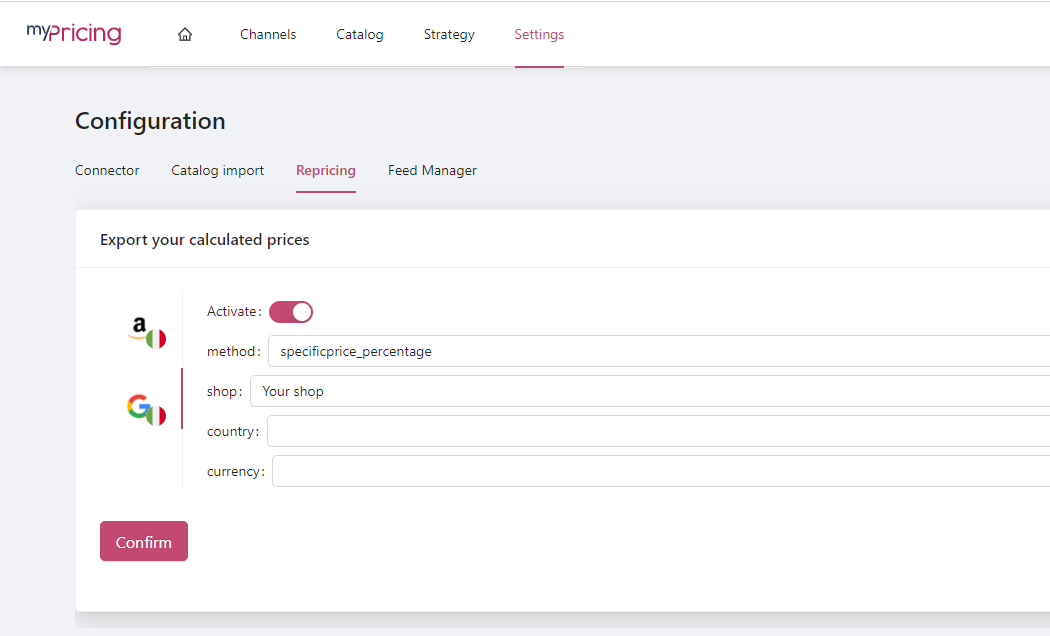Image resolution: width=1050 pixels, height=636 pixels.
Task: Click the Export your calculated prices heading
Action: 205,239
